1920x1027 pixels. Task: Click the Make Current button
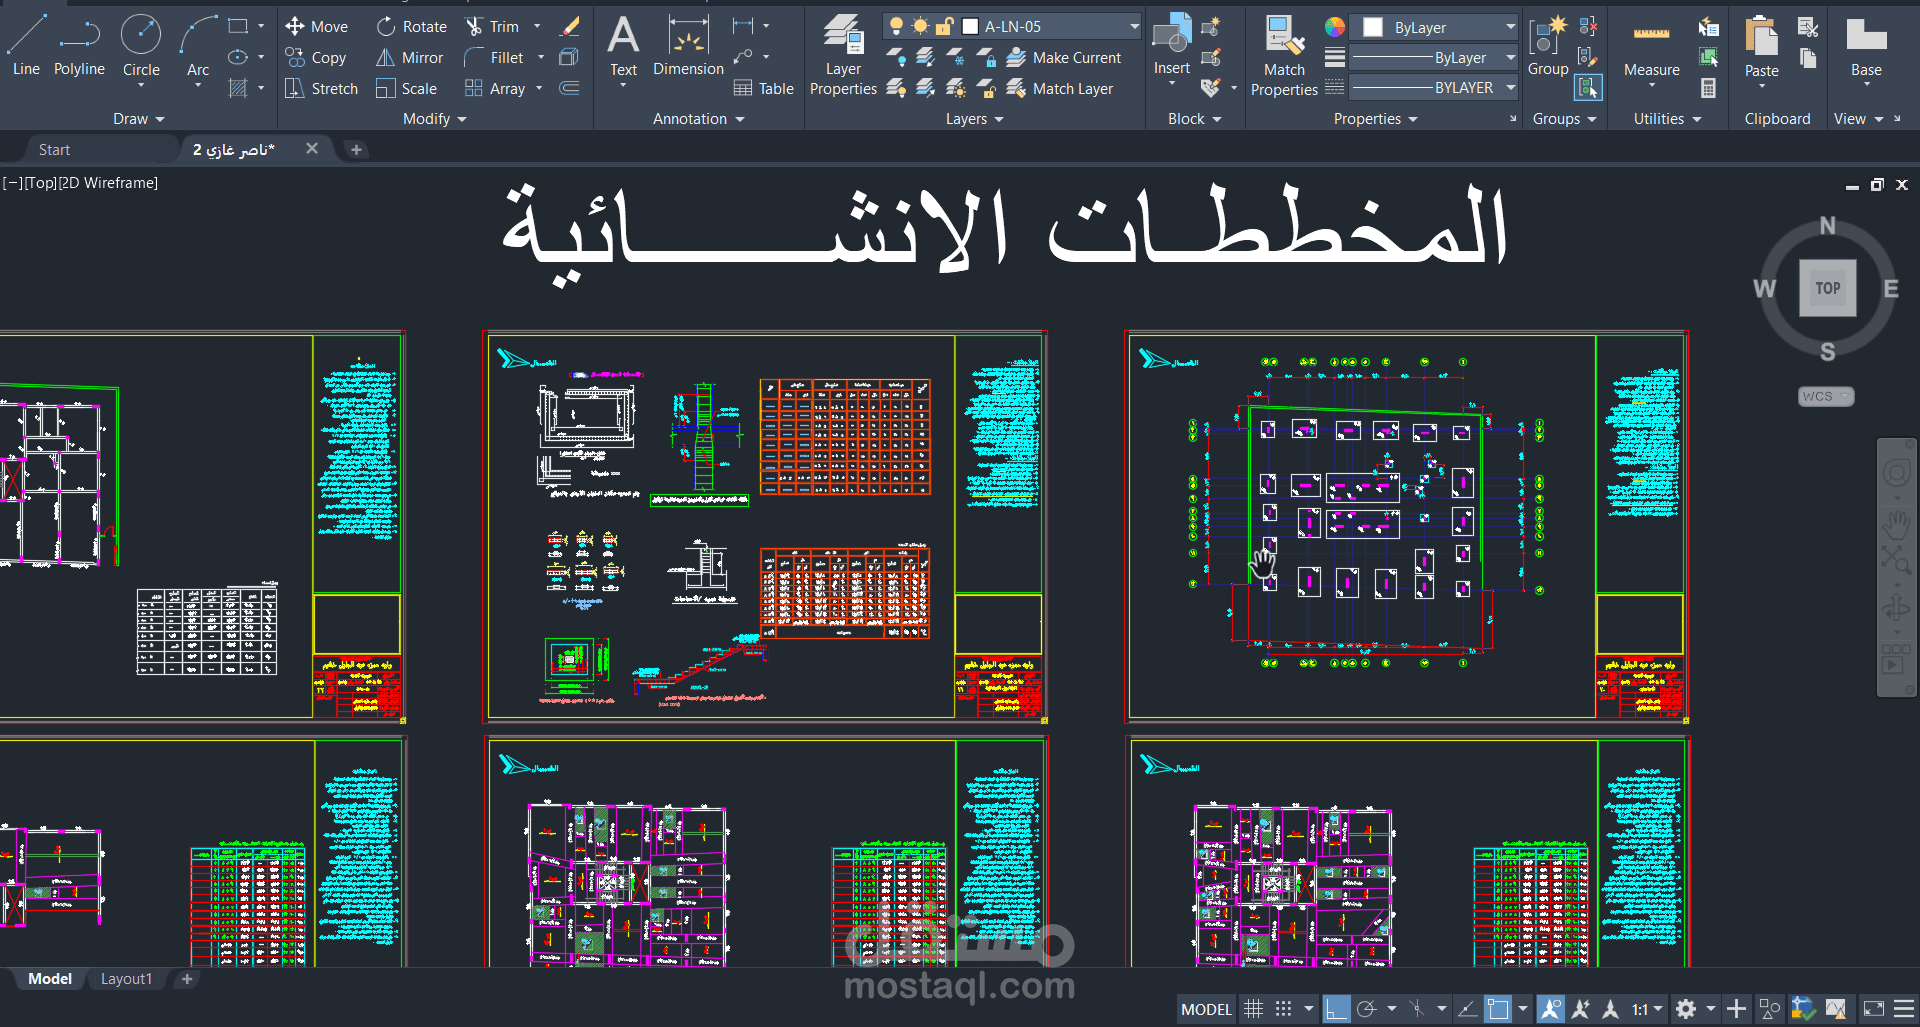(x=1065, y=57)
